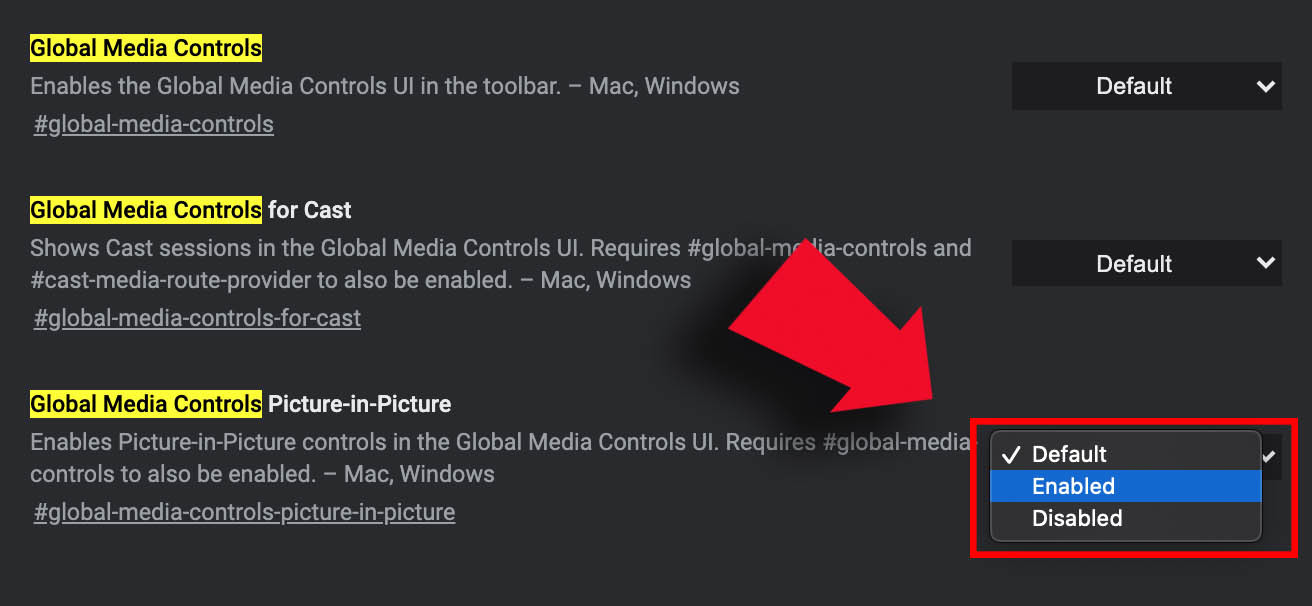Open the Global Media Controls Default dropdown
Image resolution: width=1312 pixels, height=606 pixels.
1147,86
